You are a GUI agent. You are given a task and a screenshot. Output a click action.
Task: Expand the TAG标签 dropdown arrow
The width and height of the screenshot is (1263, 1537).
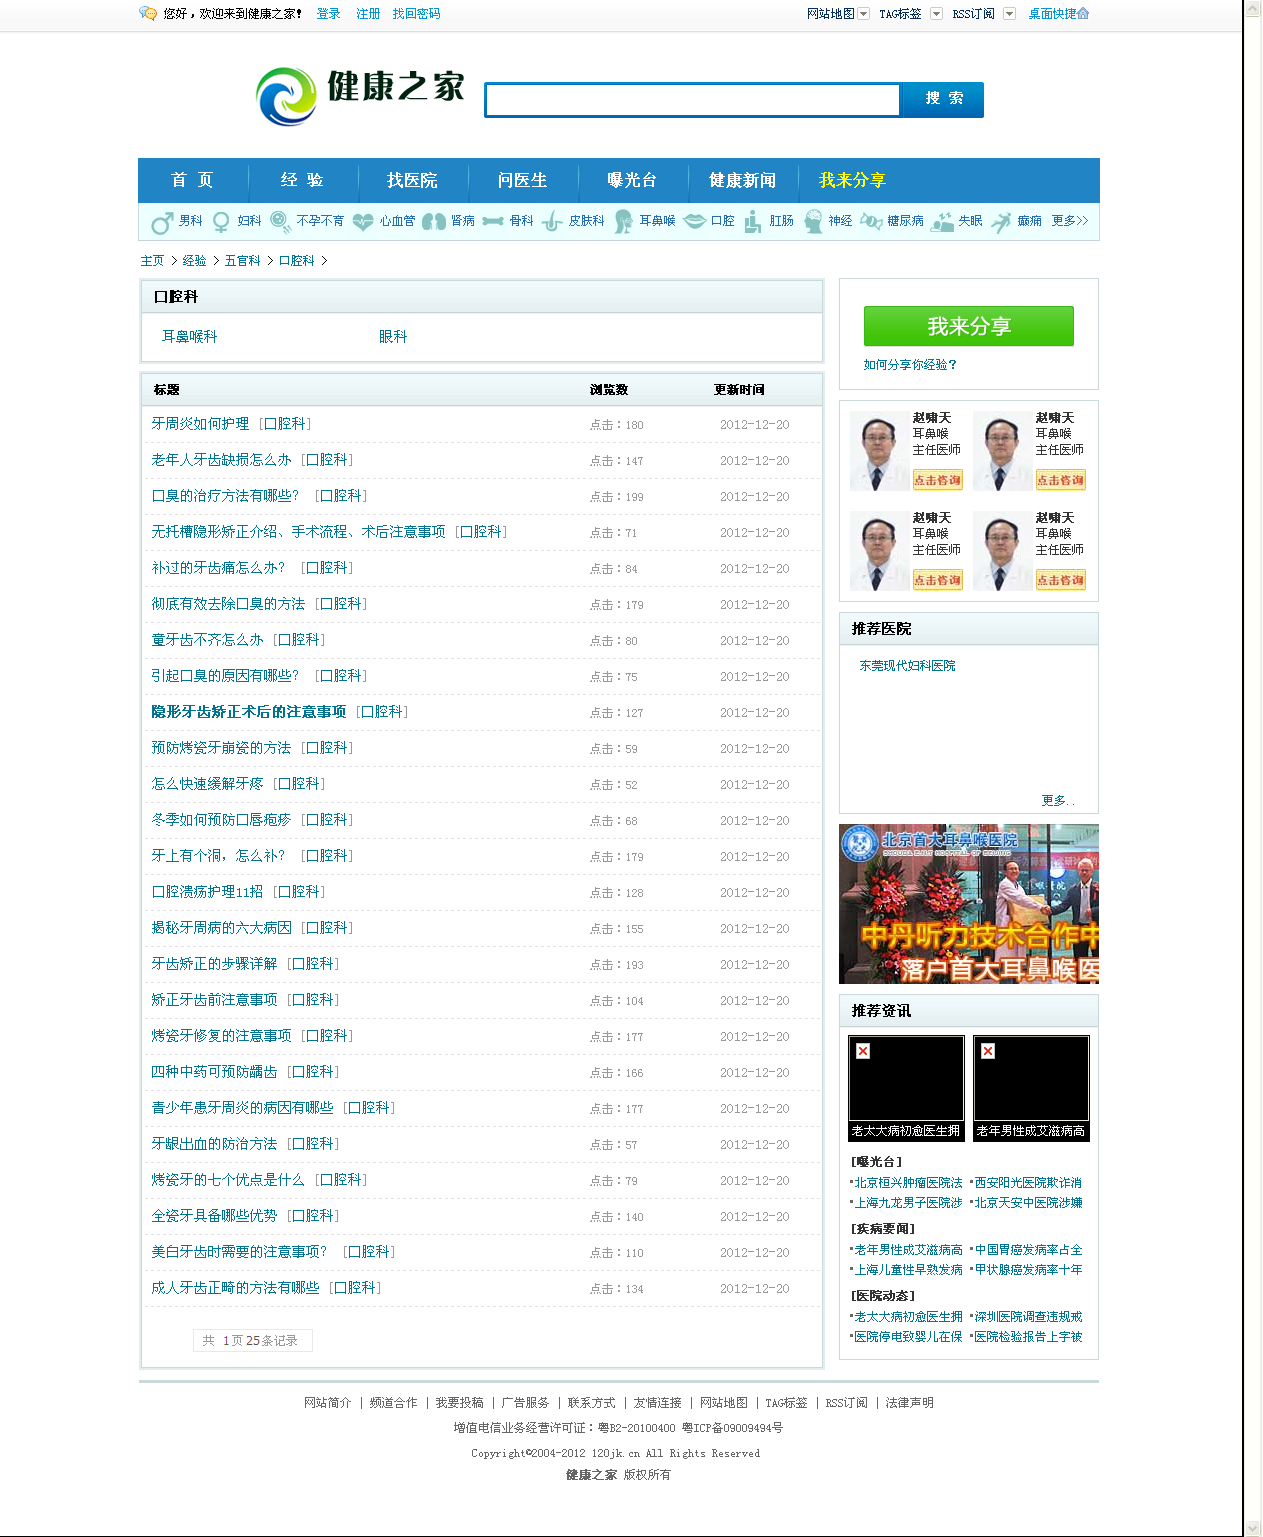[x=937, y=14]
